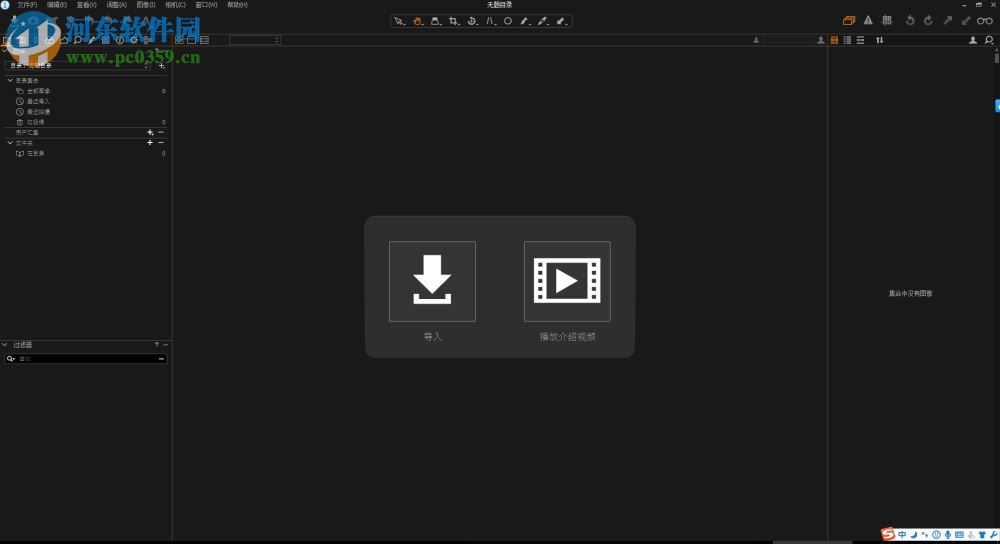Open the 图像(I) menu

coord(145,4)
